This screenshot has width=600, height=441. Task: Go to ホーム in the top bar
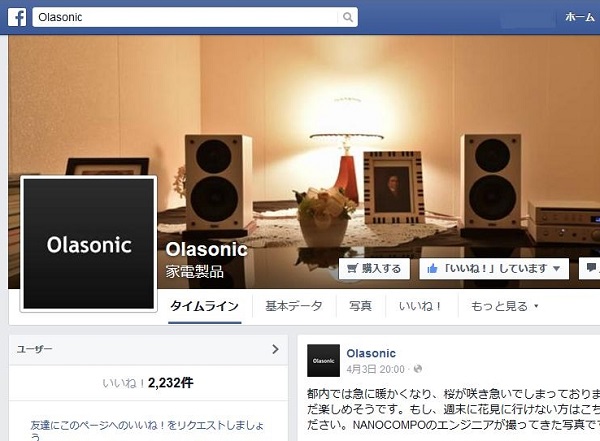click(x=580, y=17)
